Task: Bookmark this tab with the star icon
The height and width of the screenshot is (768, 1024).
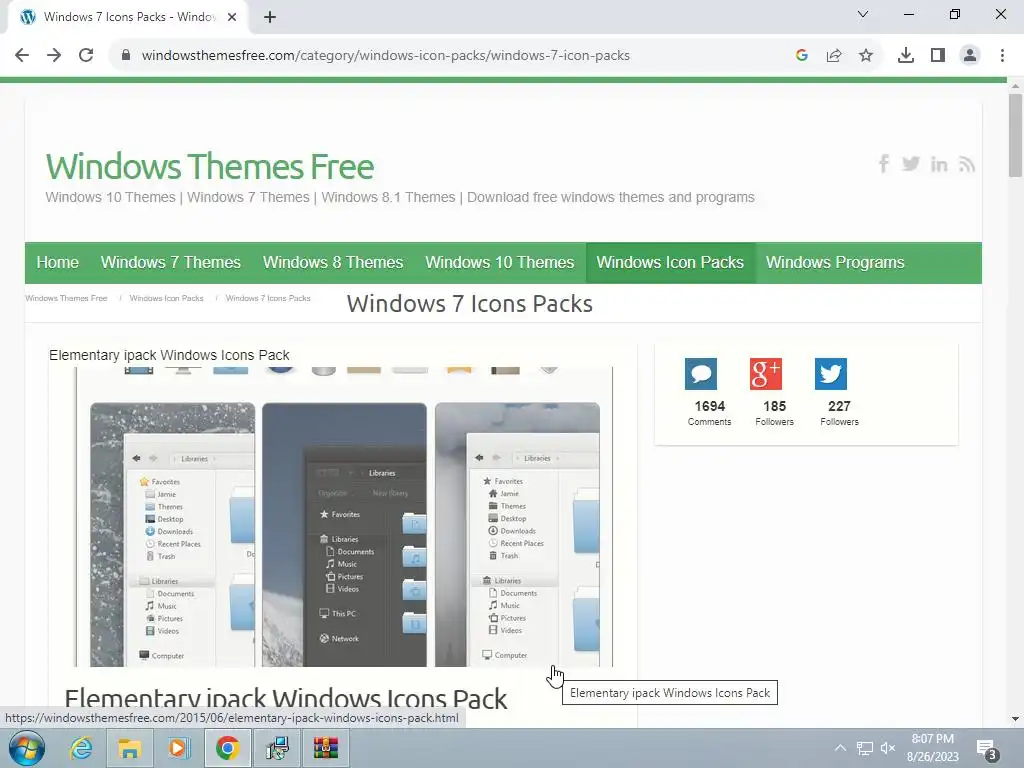Action: (866, 56)
